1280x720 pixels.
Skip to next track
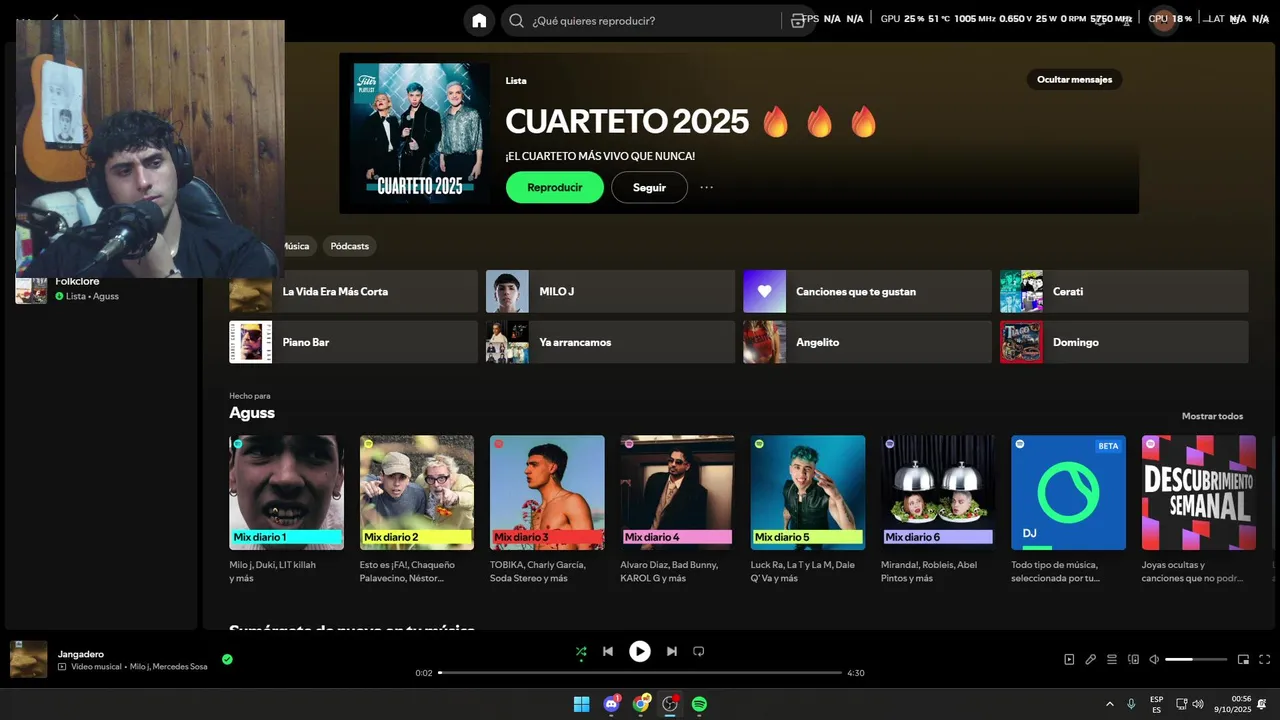[x=672, y=651]
